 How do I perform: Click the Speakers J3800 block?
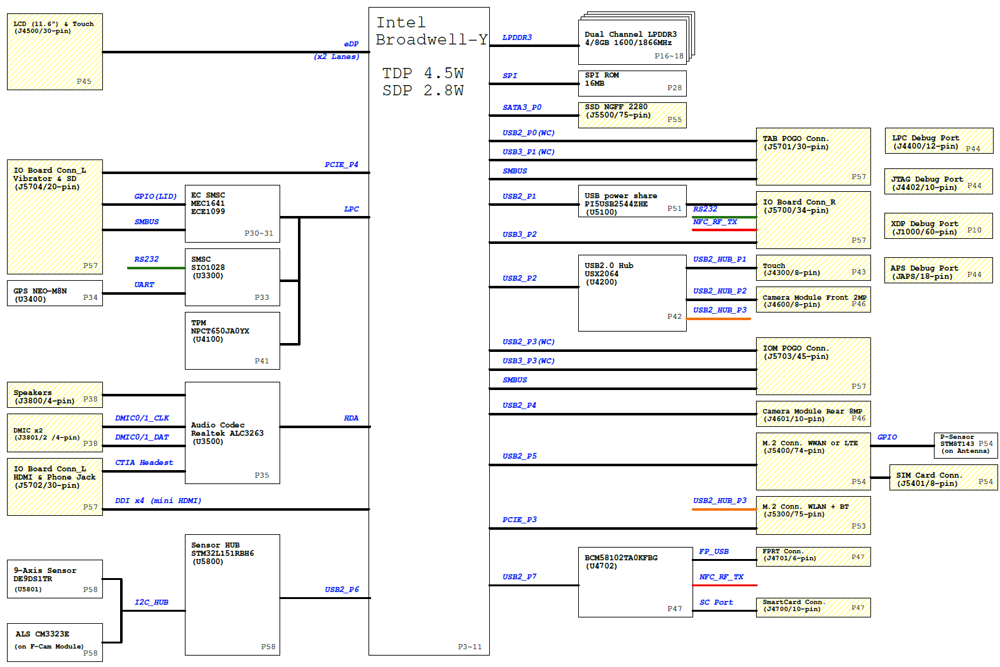(55, 395)
